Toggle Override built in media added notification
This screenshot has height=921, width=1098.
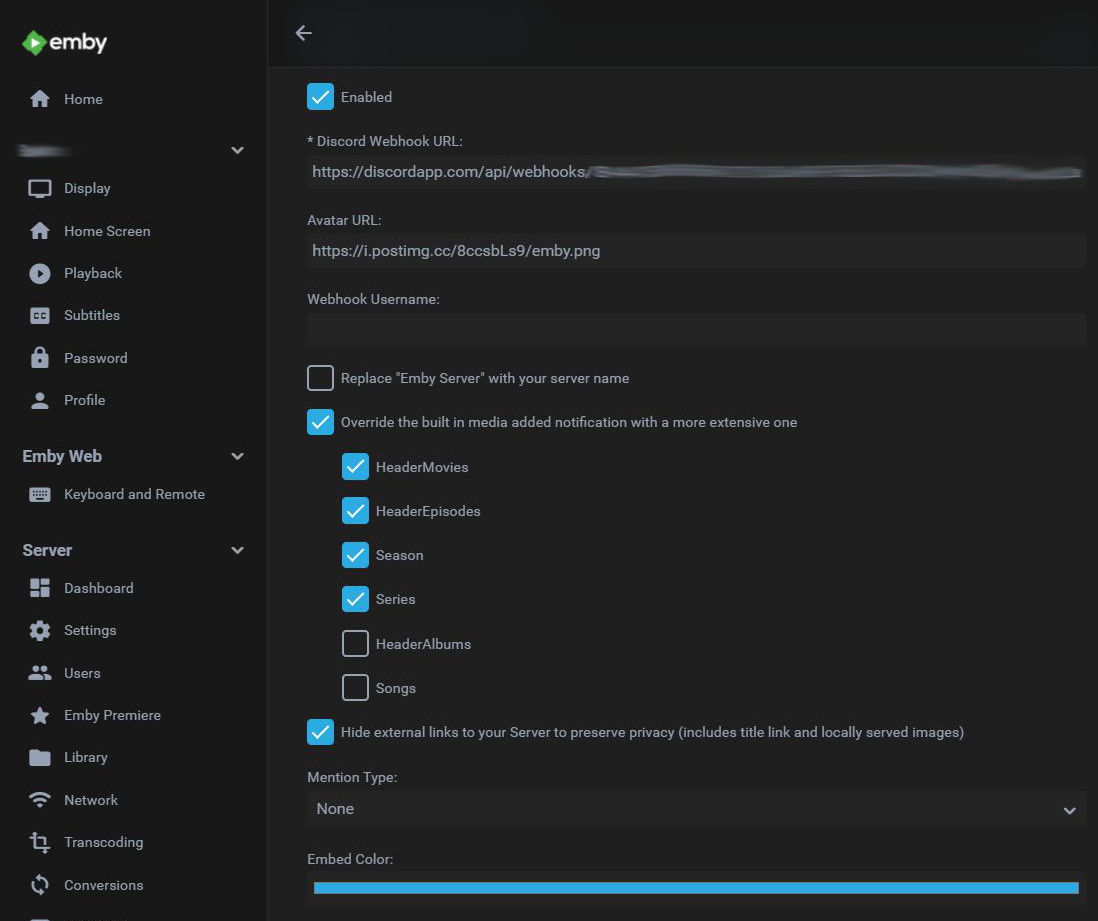tap(320, 422)
